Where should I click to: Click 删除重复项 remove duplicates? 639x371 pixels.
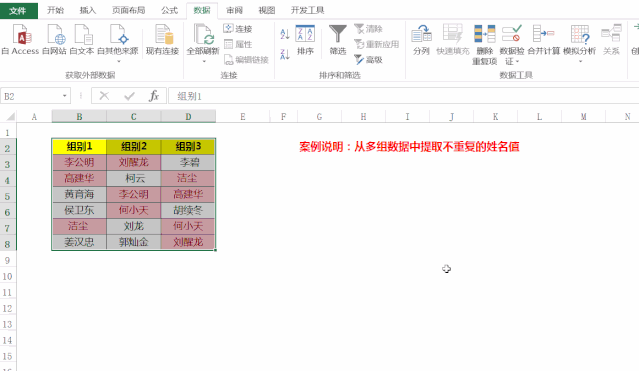coord(485,45)
